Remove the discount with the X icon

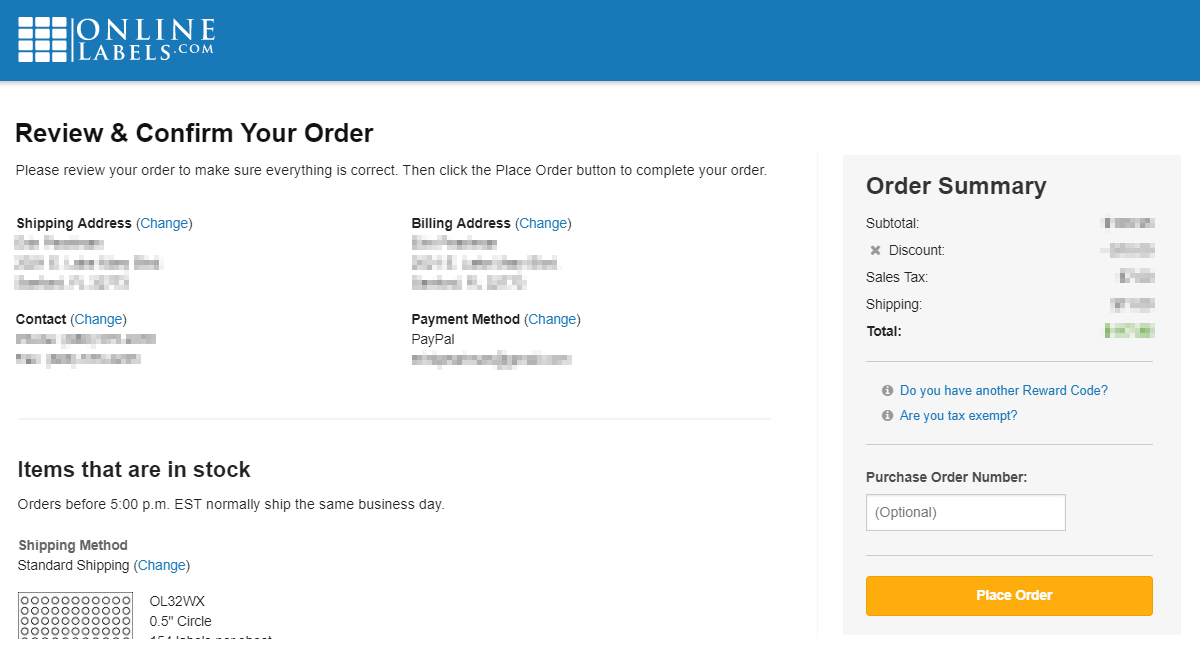click(875, 250)
